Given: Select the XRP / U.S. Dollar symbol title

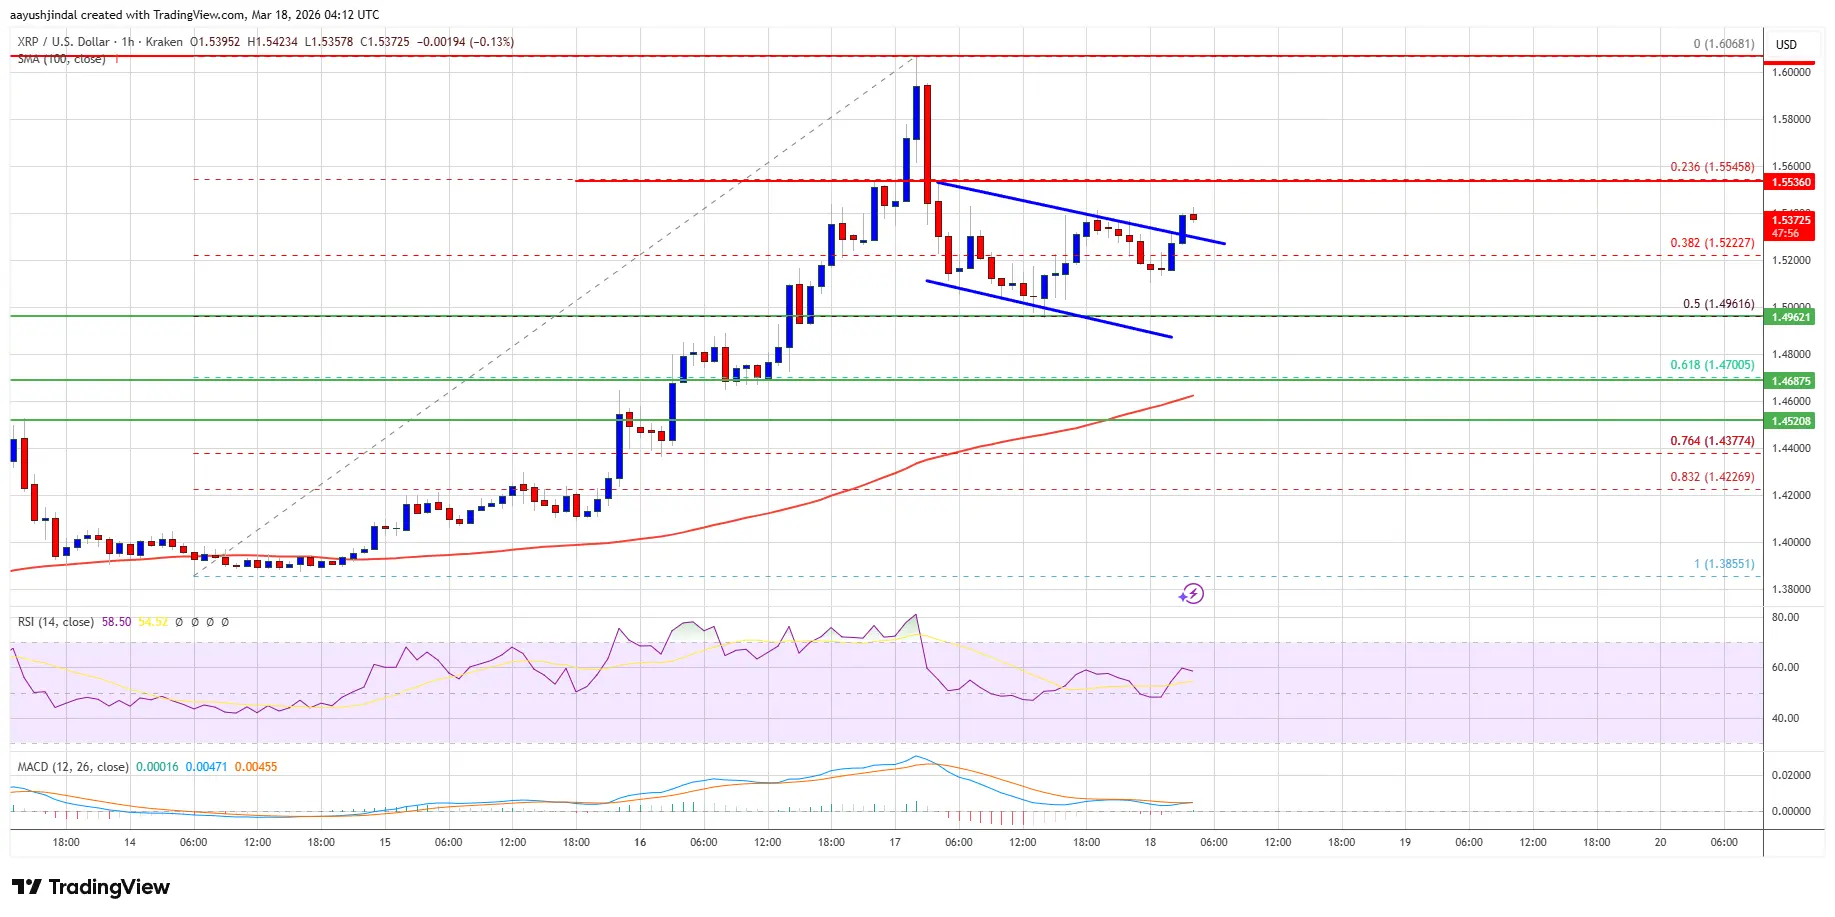Looking at the screenshot, I should pos(60,42).
